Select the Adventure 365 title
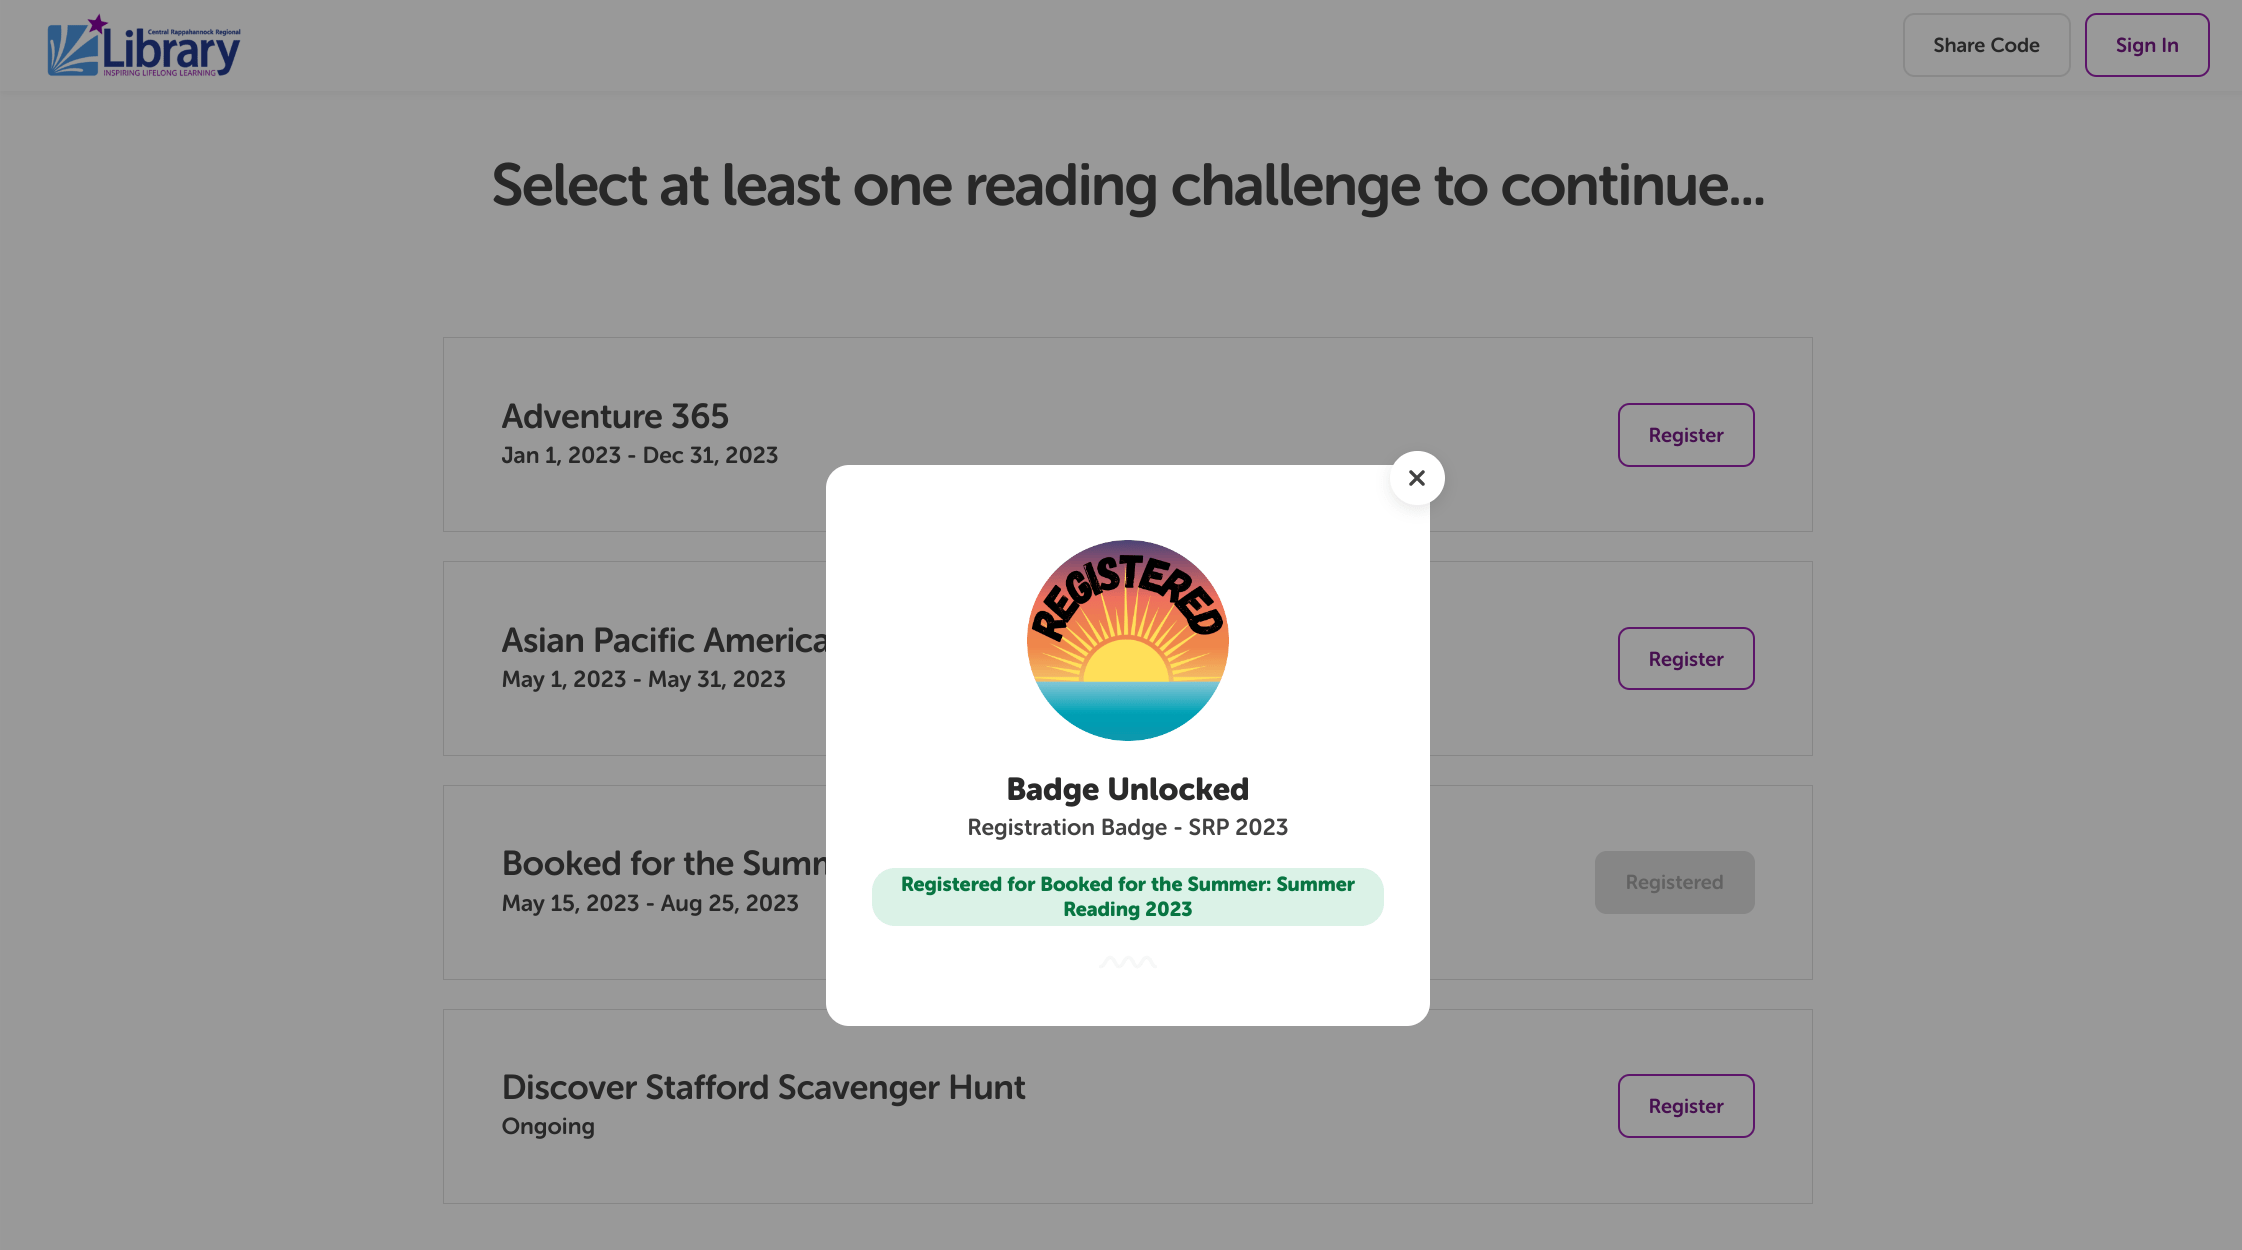The width and height of the screenshot is (2242, 1250). 615,416
